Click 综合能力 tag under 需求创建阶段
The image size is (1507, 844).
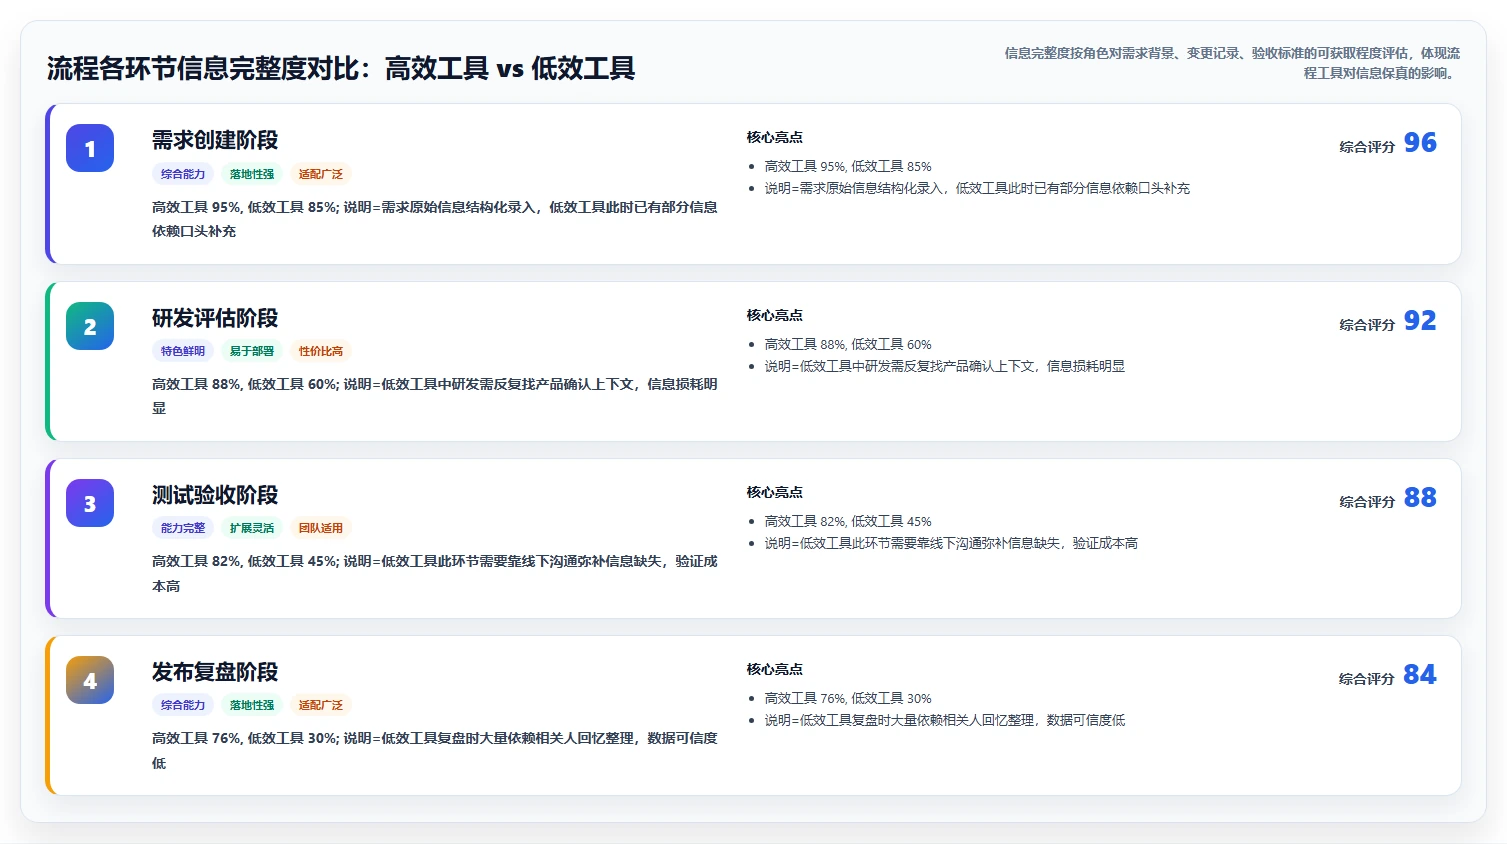coord(183,174)
